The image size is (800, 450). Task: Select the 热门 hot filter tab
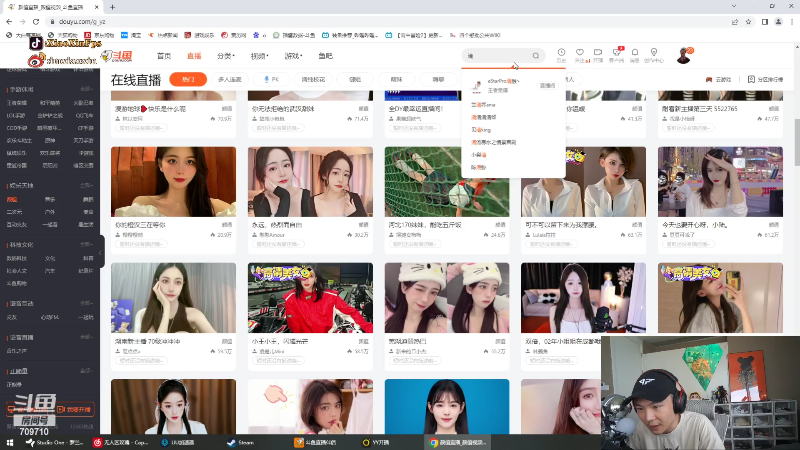188,80
